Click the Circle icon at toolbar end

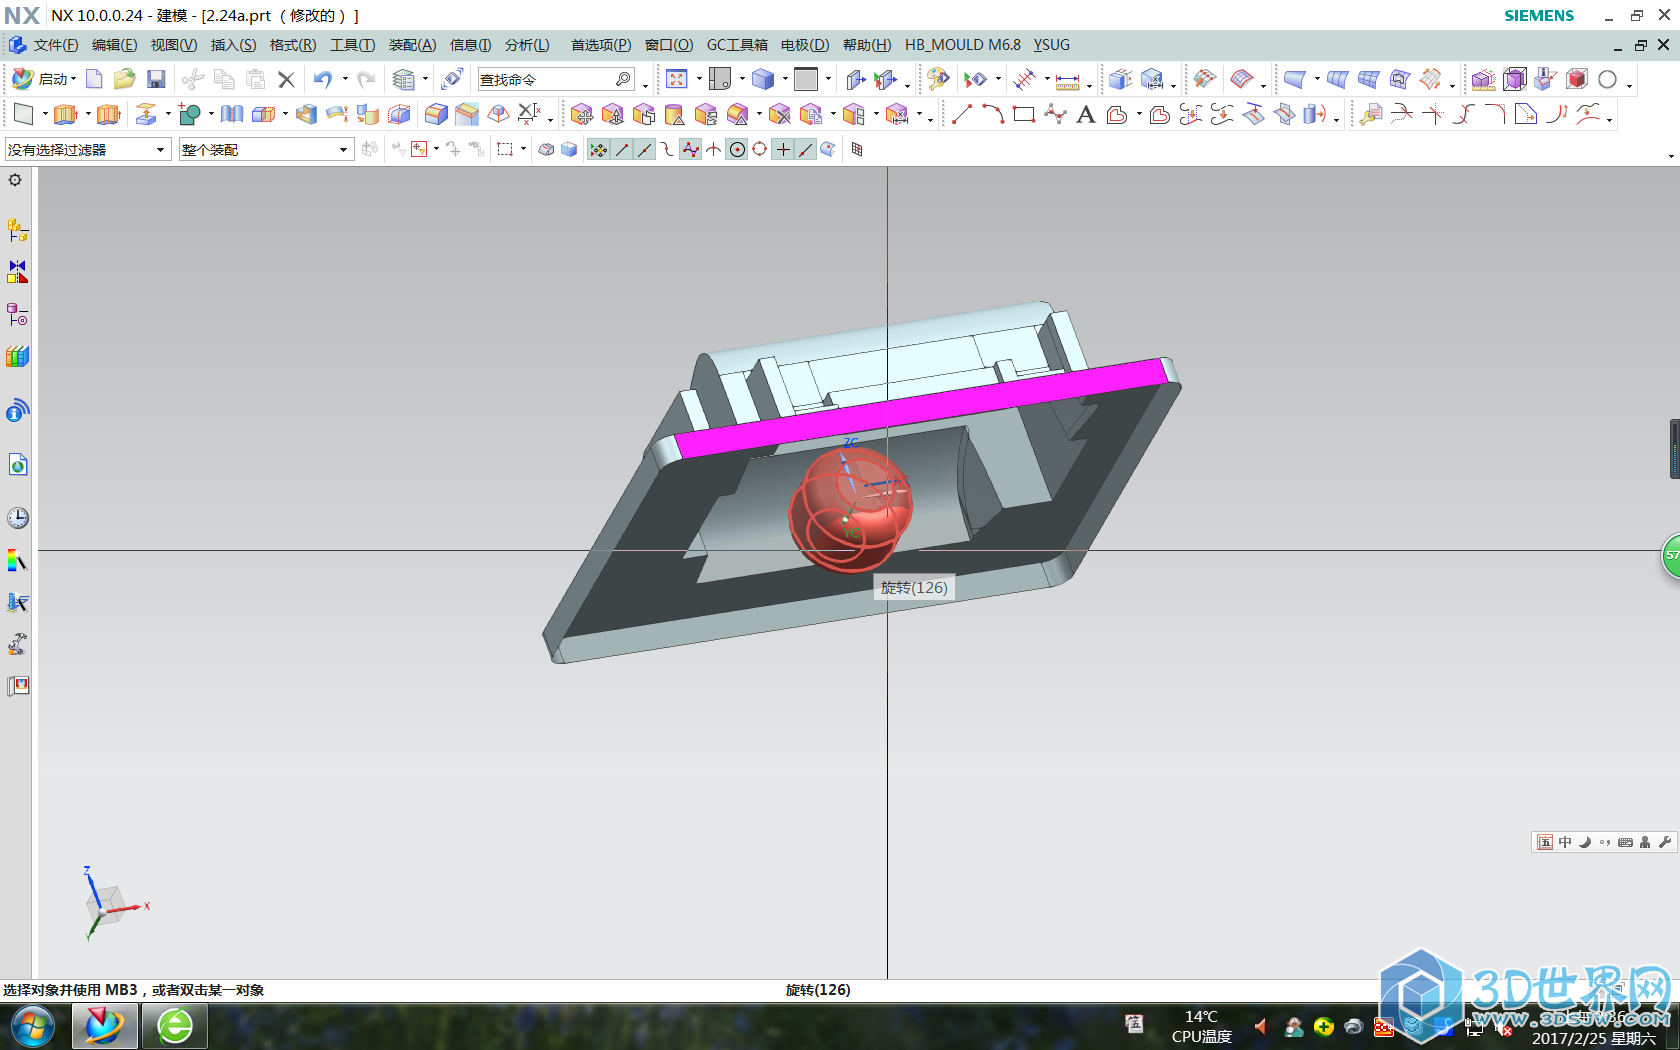[1607, 79]
